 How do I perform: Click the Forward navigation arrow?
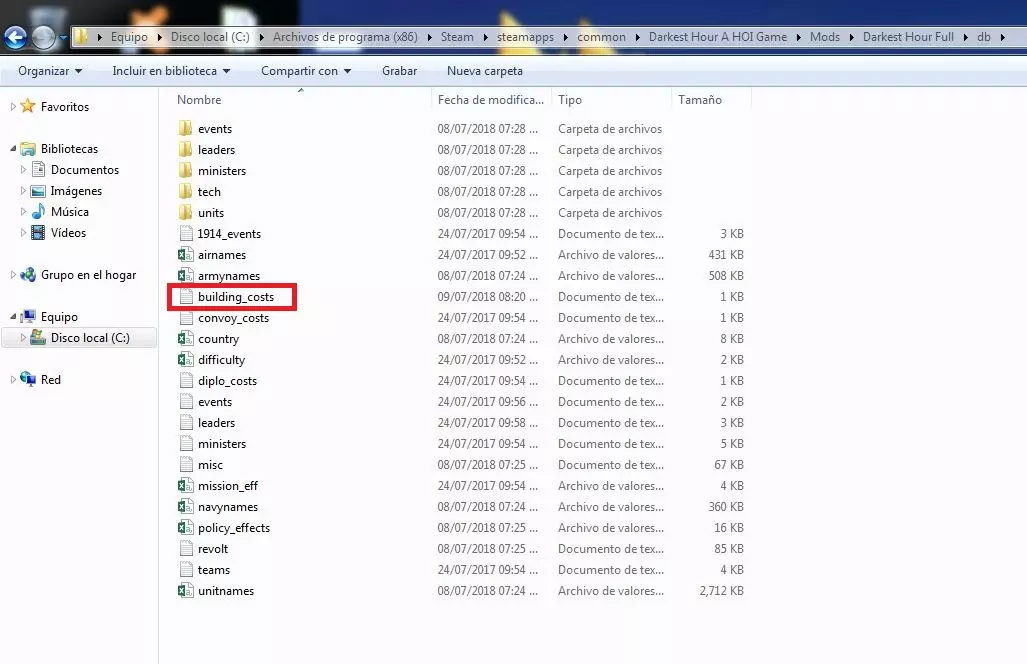point(43,37)
